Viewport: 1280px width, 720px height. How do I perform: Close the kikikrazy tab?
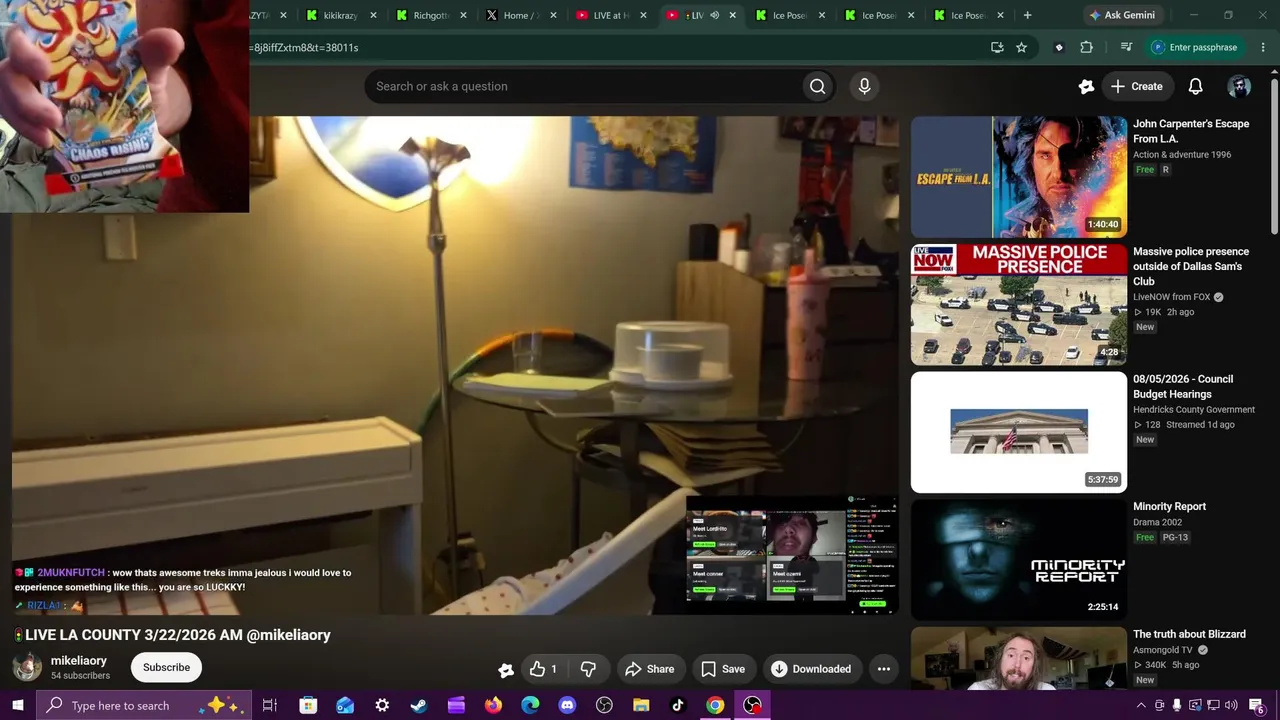tap(373, 15)
